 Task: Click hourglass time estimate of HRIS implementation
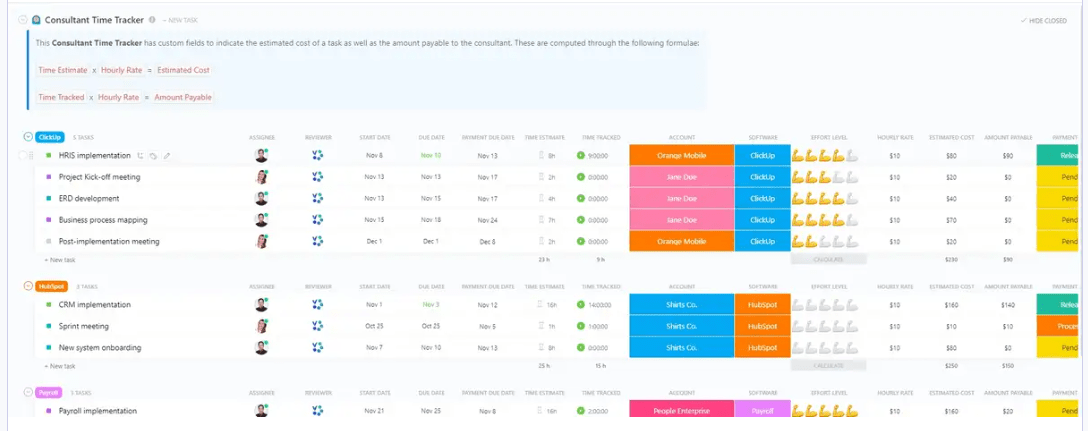pyautogui.click(x=541, y=155)
